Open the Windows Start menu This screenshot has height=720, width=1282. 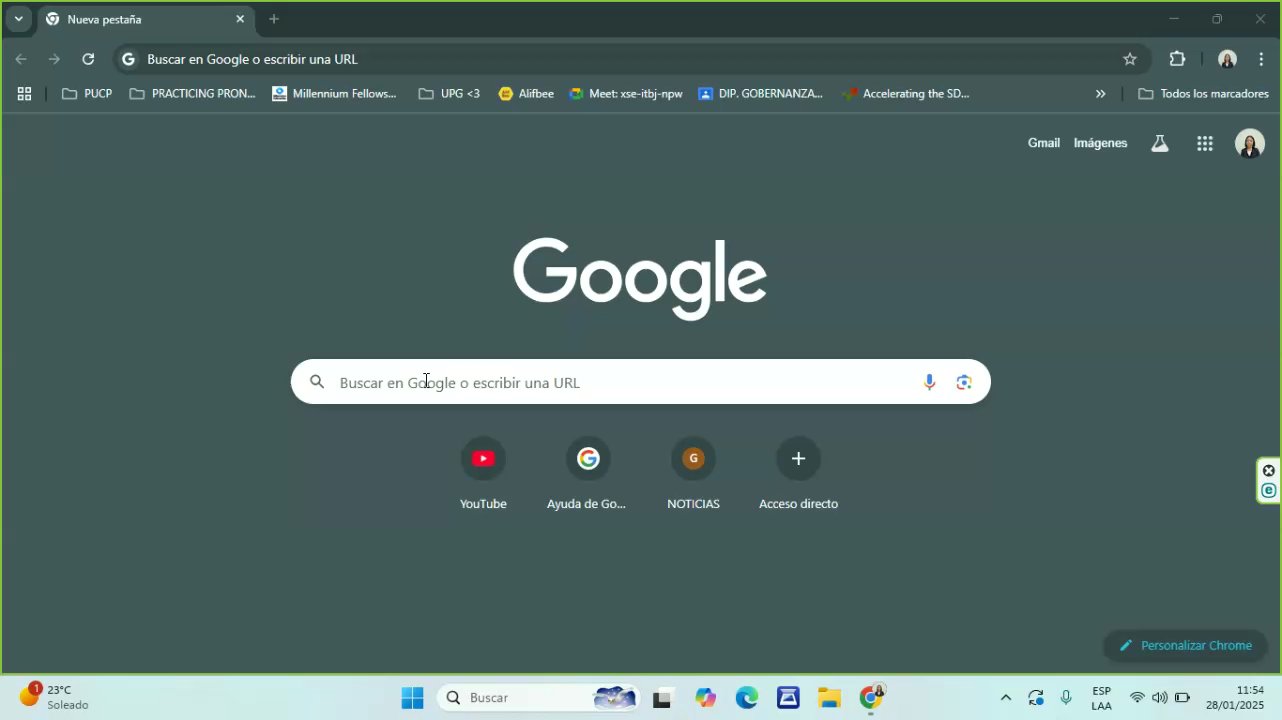(412, 698)
